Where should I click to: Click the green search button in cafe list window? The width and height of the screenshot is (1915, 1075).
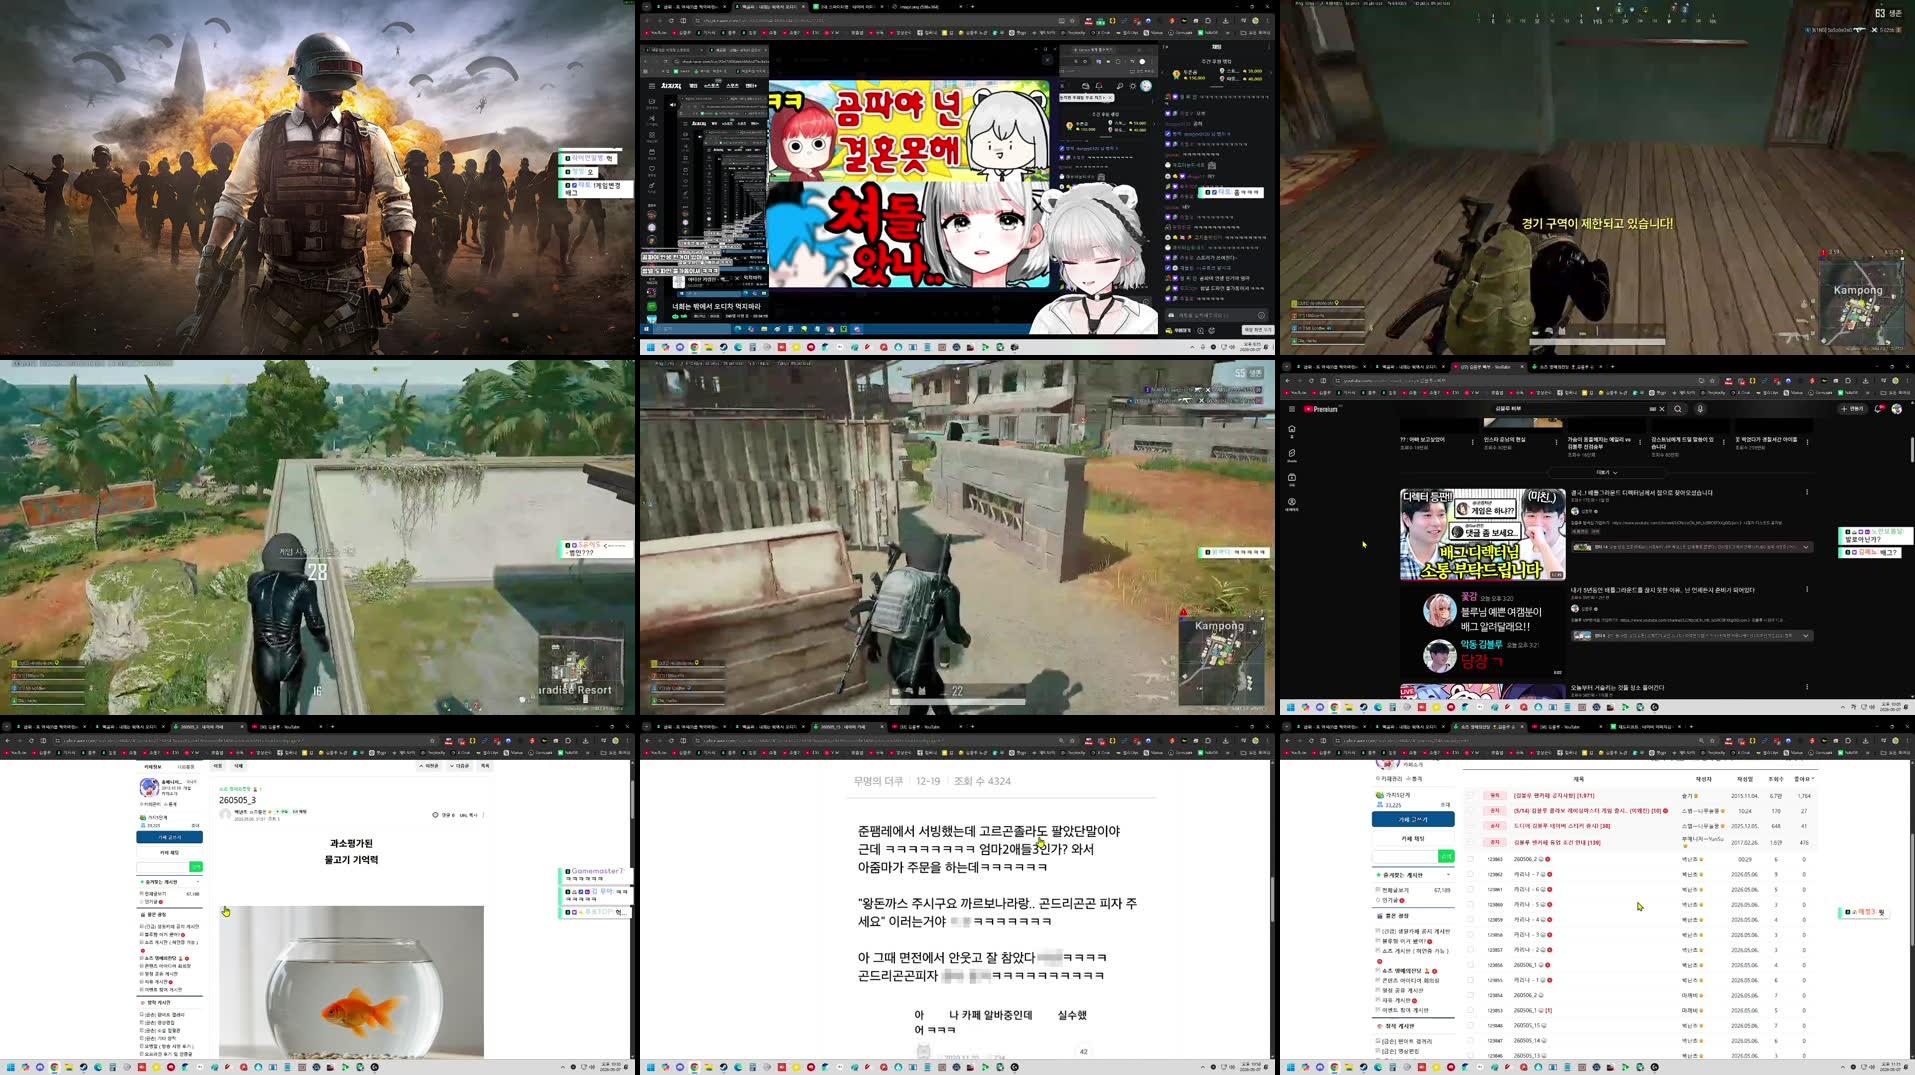[x=1446, y=856]
